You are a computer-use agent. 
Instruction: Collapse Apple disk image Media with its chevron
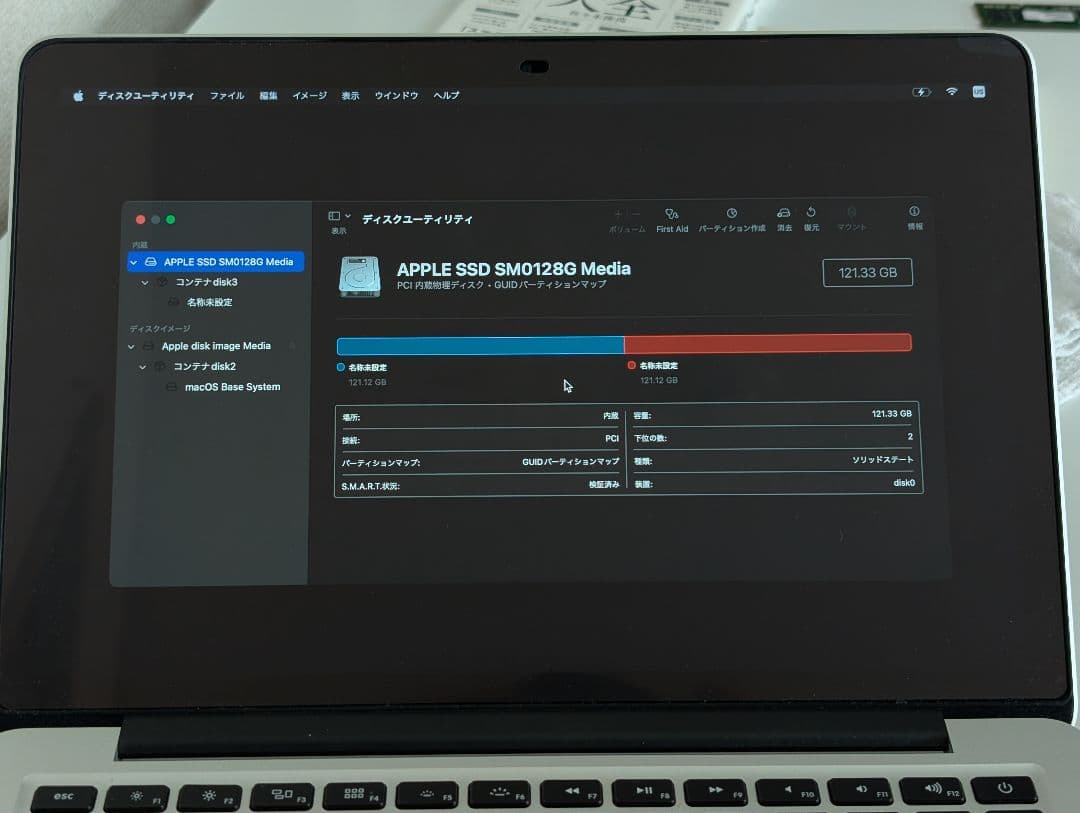pos(130,346)
